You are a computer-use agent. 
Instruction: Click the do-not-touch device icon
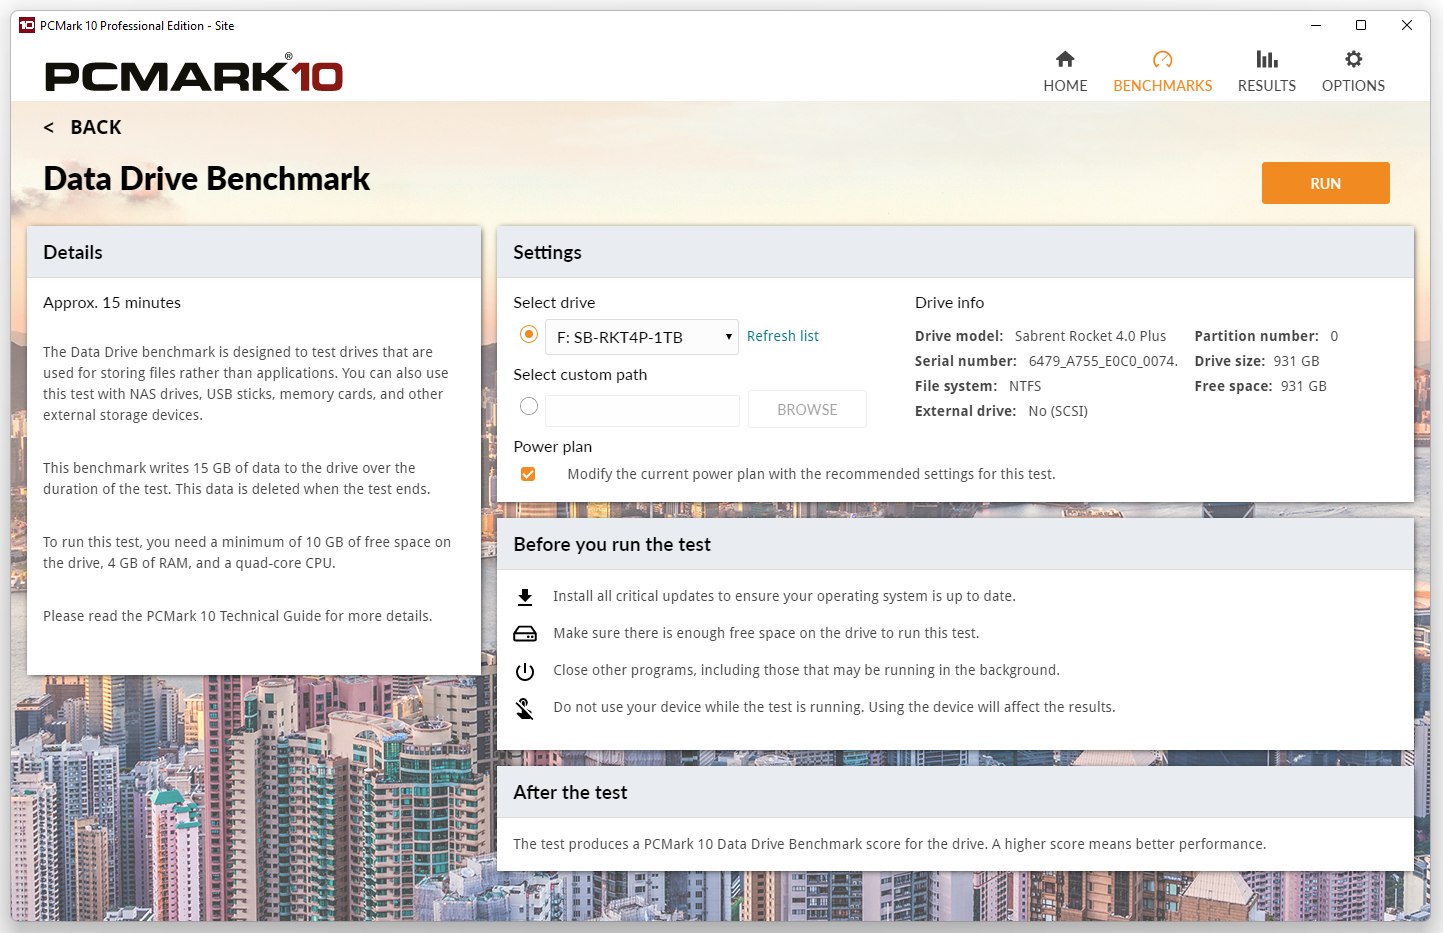pos(525,708)
